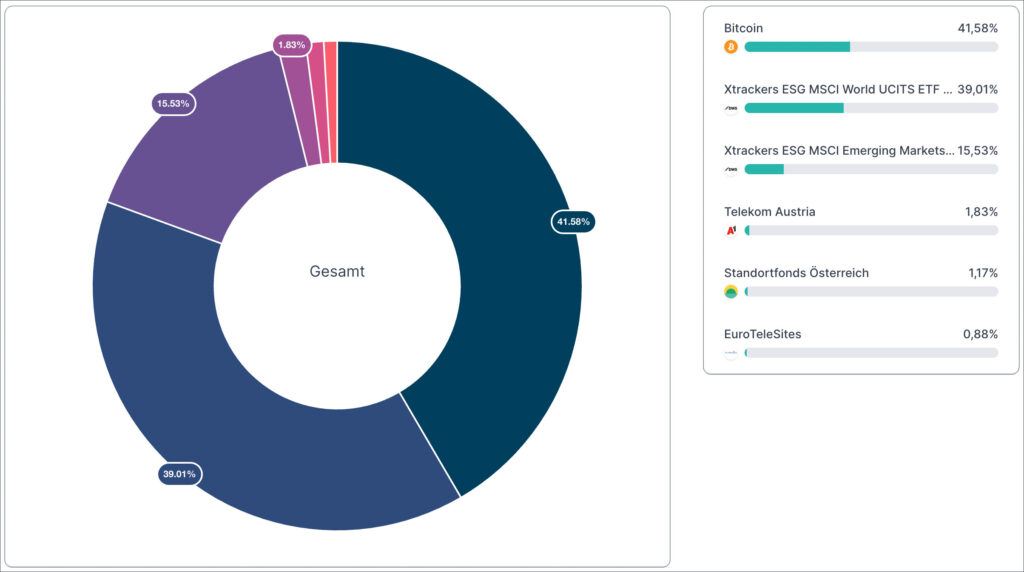Click the Gesamt label in the donut center

(337, 272)
